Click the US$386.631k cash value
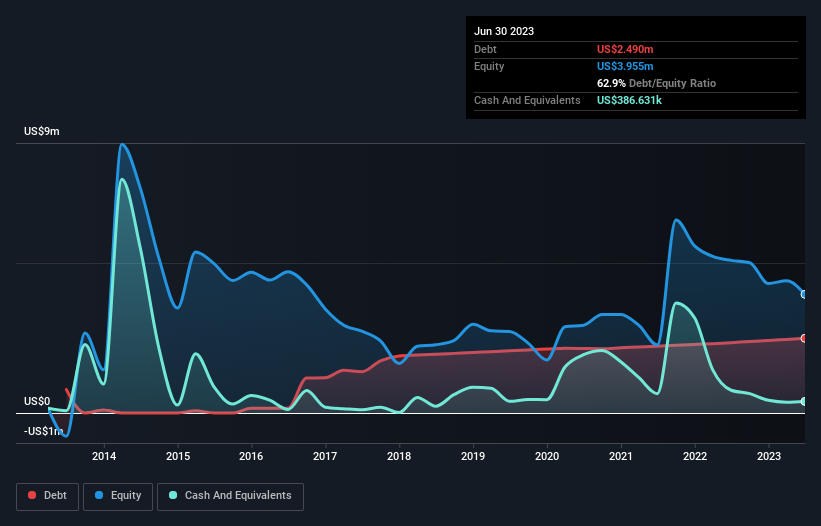821x526 pixels. (629, 100)
